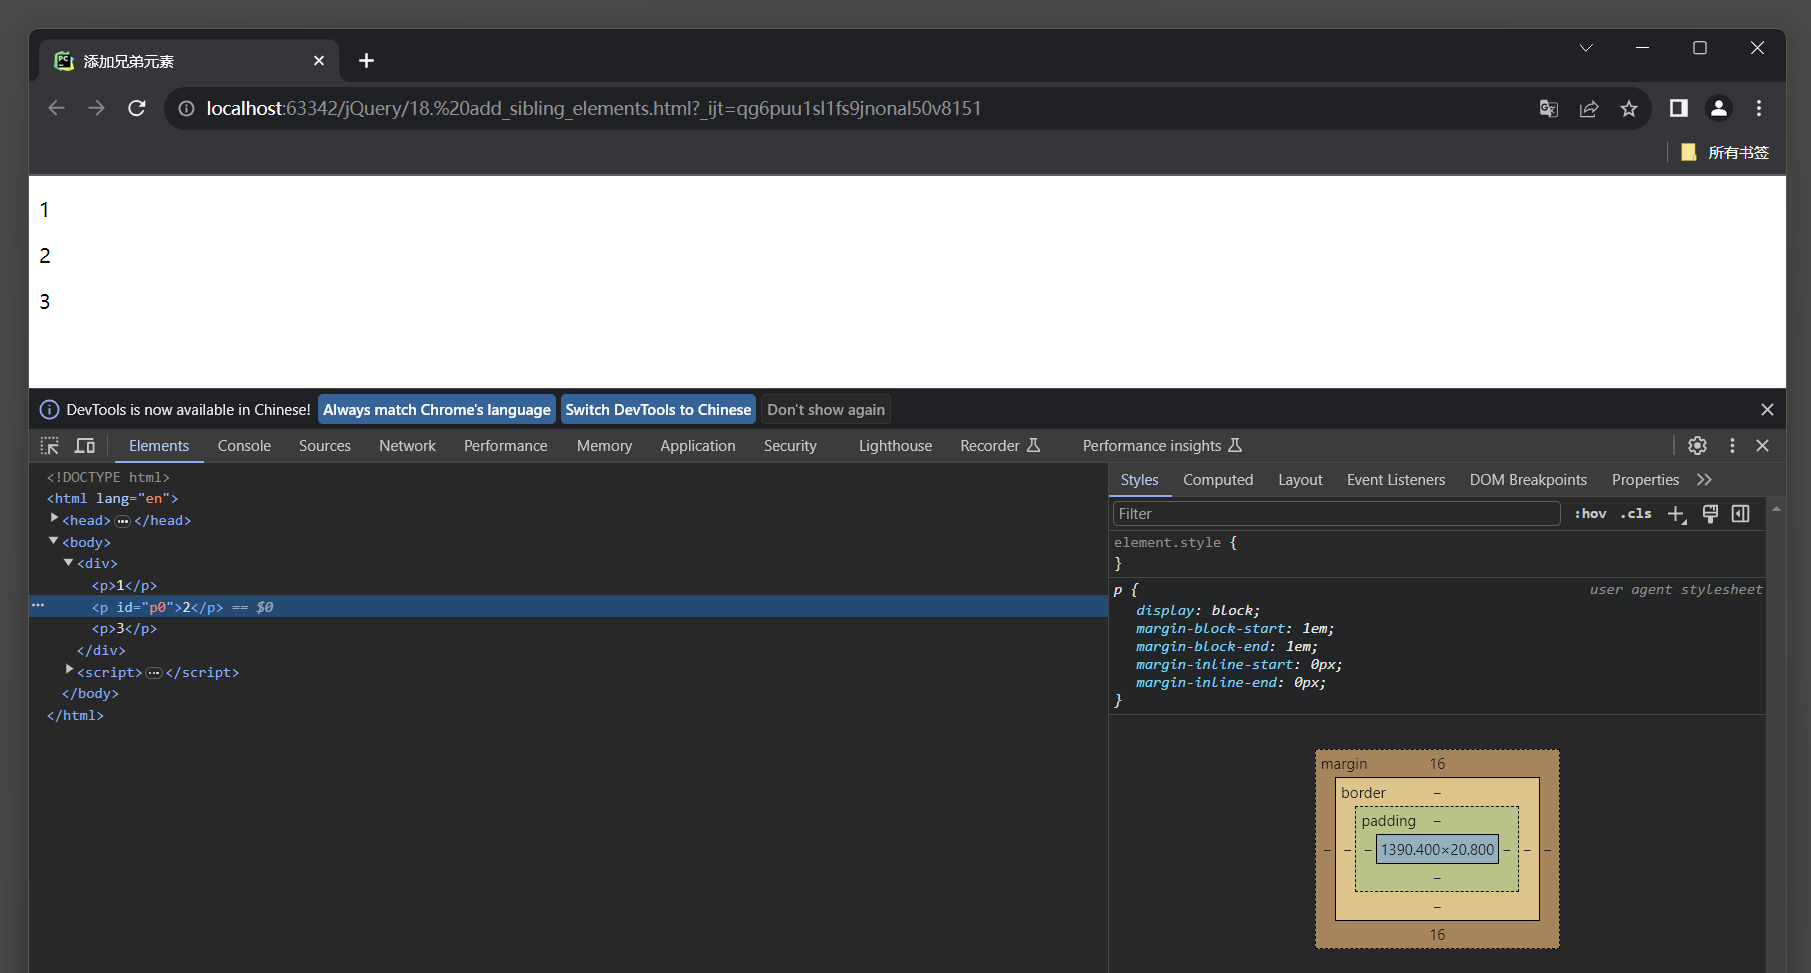1811x973 pixels.
Task: Close the 添加兄弟元素 tab
Action: pos(319,61)
